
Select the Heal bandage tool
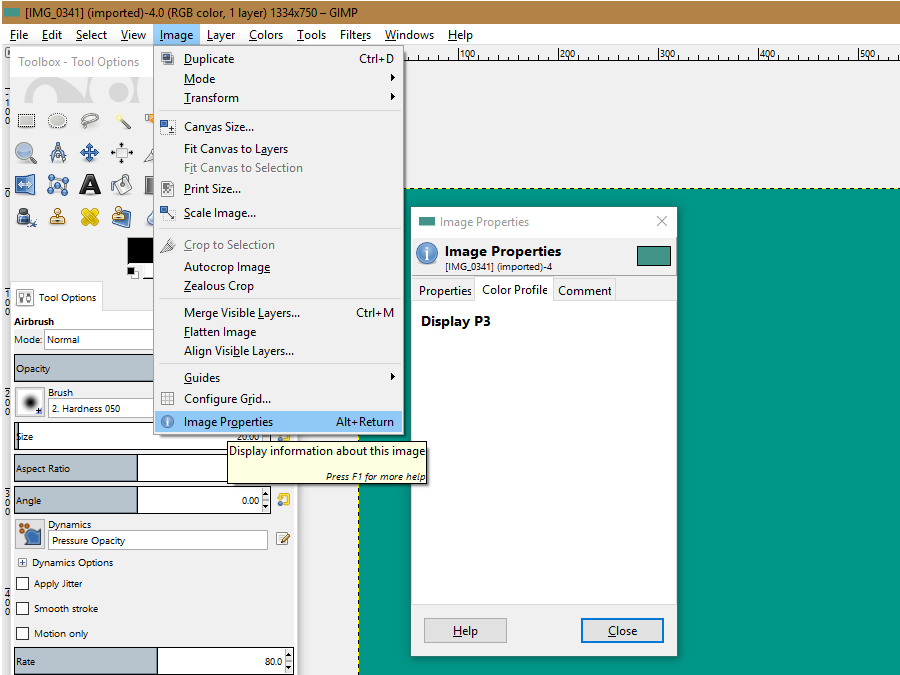coord(90,217)
